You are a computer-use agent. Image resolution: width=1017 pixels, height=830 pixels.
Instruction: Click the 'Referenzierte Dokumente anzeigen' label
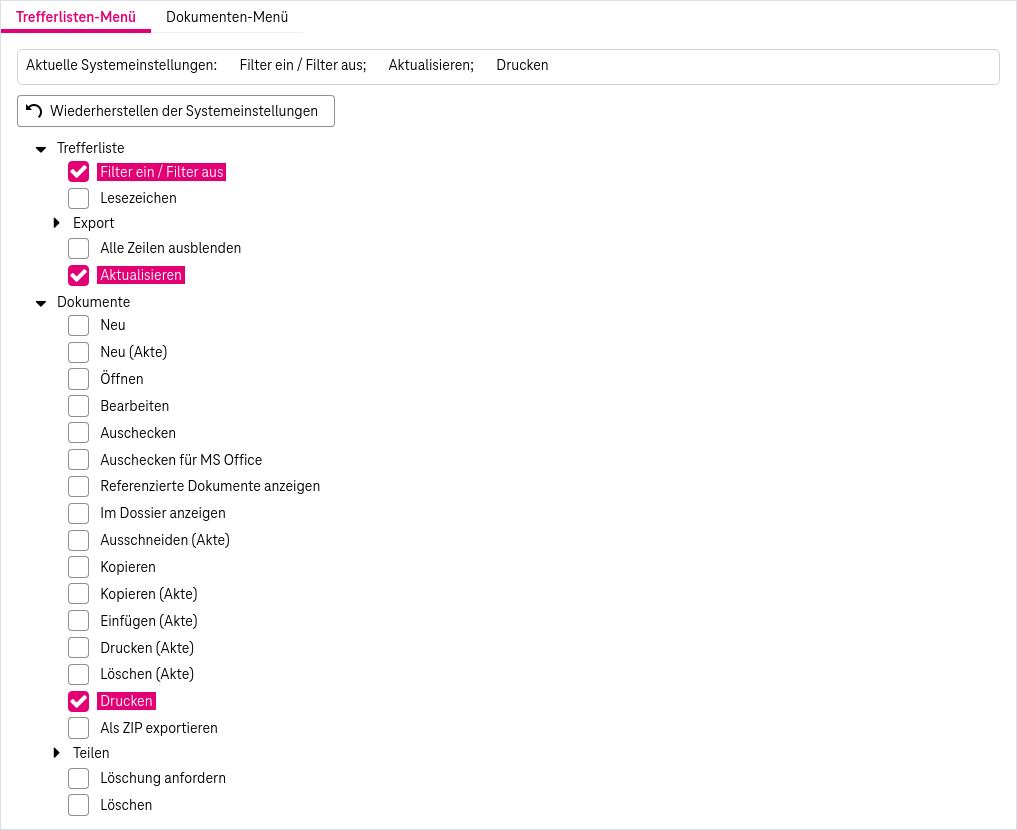(x=210, y=486)
